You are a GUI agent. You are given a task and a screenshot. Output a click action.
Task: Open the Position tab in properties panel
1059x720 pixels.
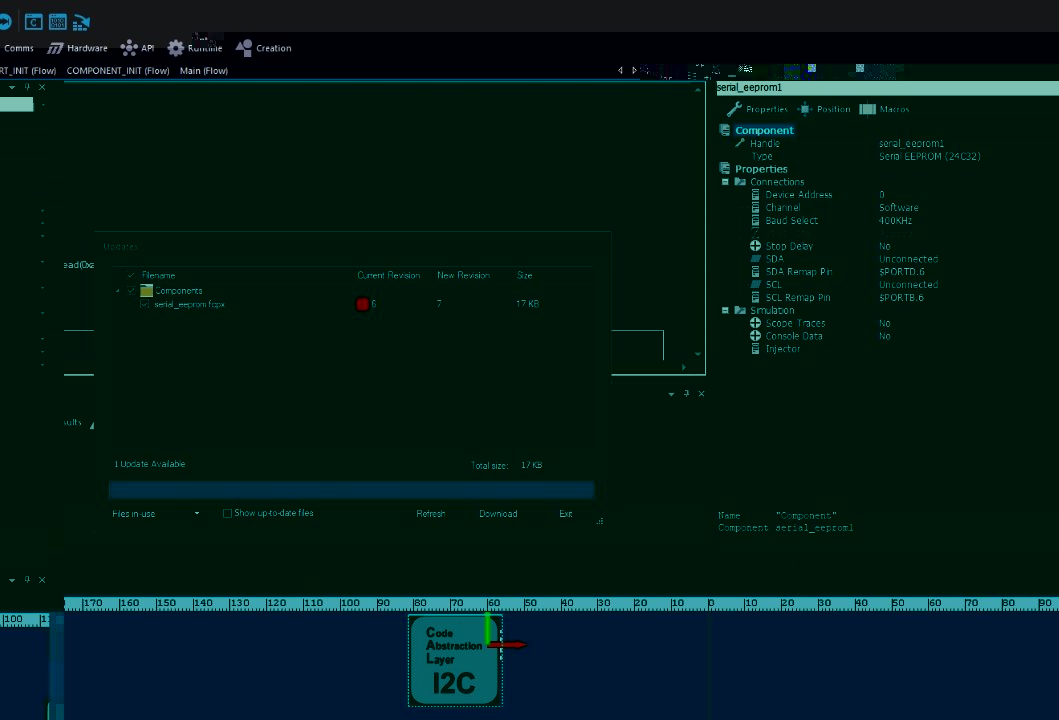click(x=823, y=109)
